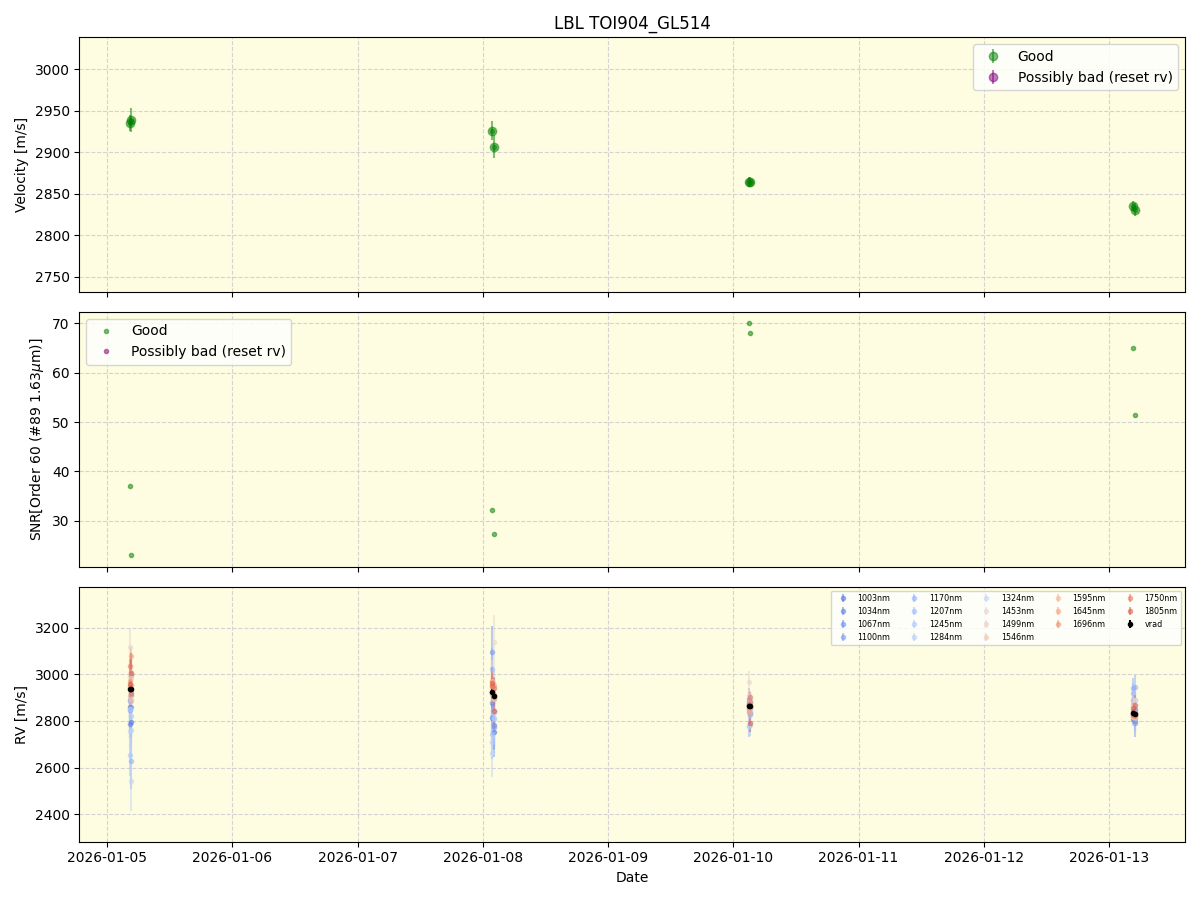Click the green velocity data point on 2026-01-10
The height and width of the screenshot is (900, 1200).
coord(752,182)
